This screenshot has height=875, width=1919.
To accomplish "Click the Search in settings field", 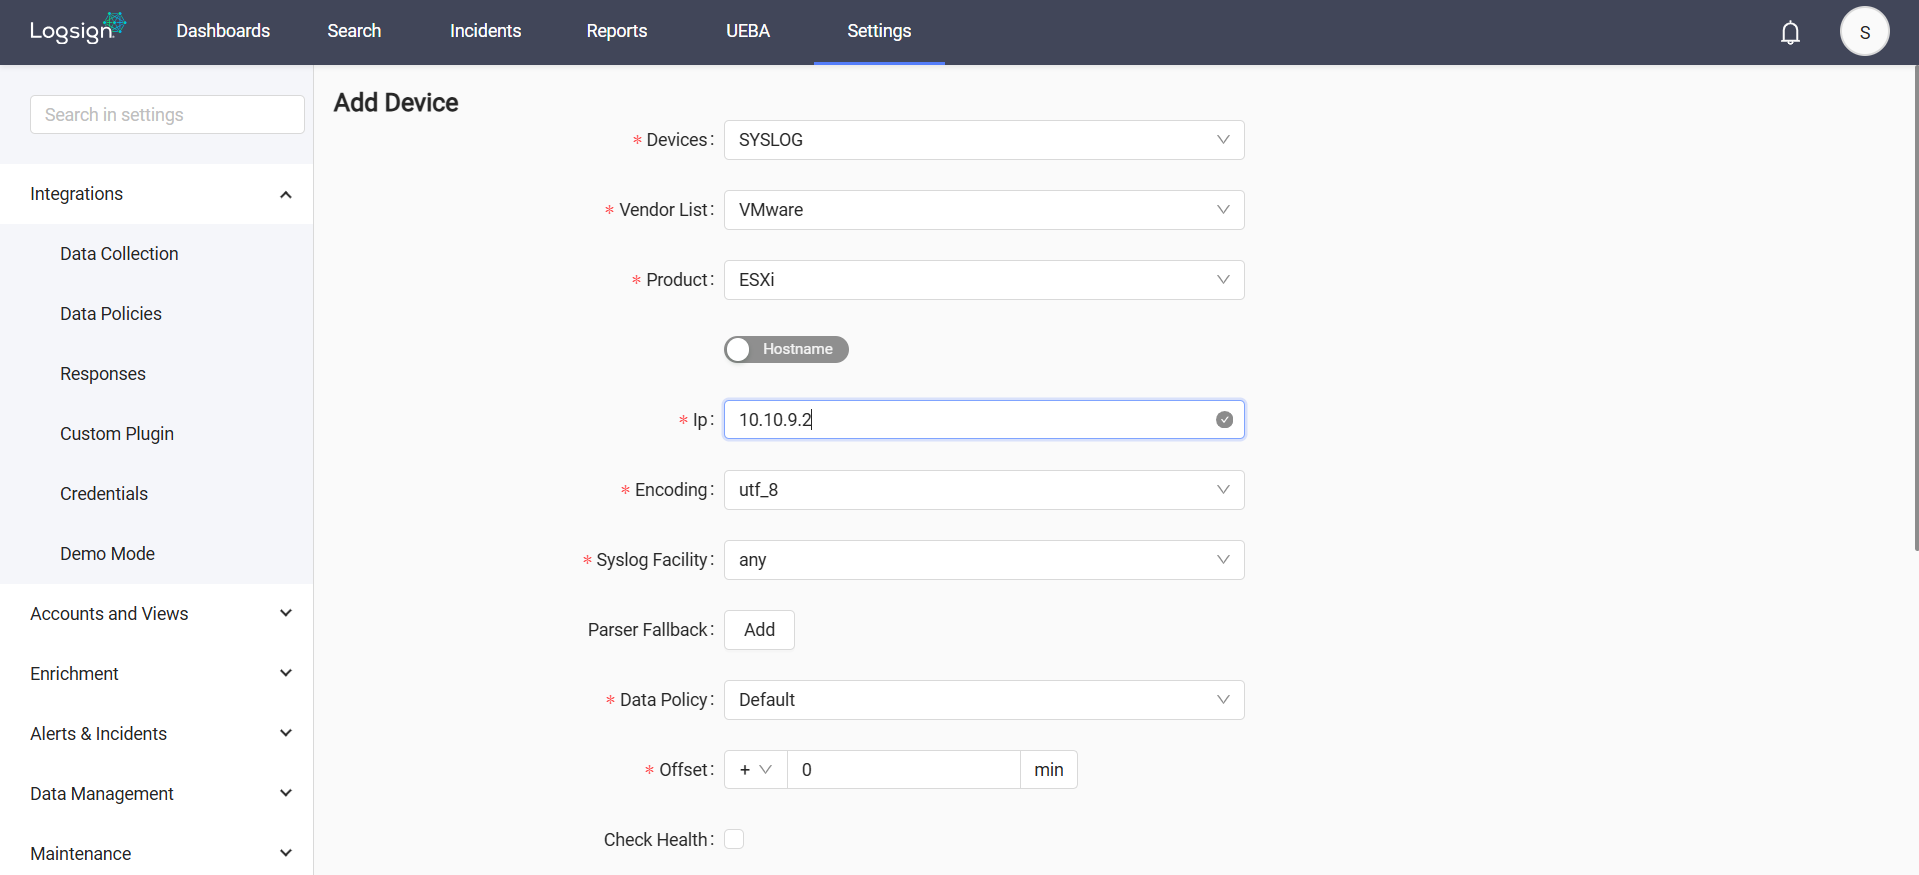I will [167, 115].
